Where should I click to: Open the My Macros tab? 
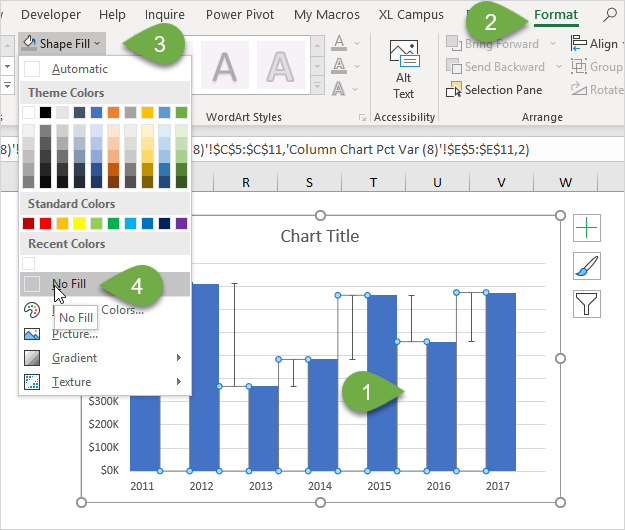coord(327,15)
